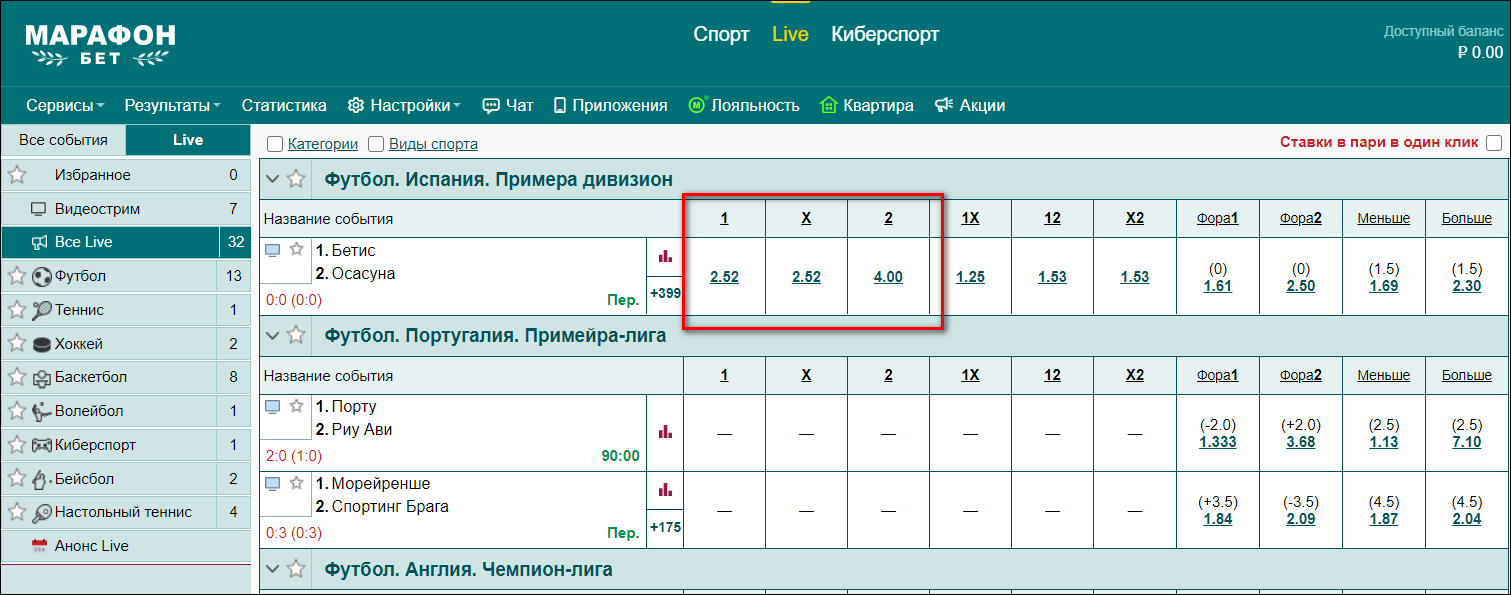Screen dimensions: 1511x595
Task: Select the 4.00 odds for Осасуна win
Action: 888,277
